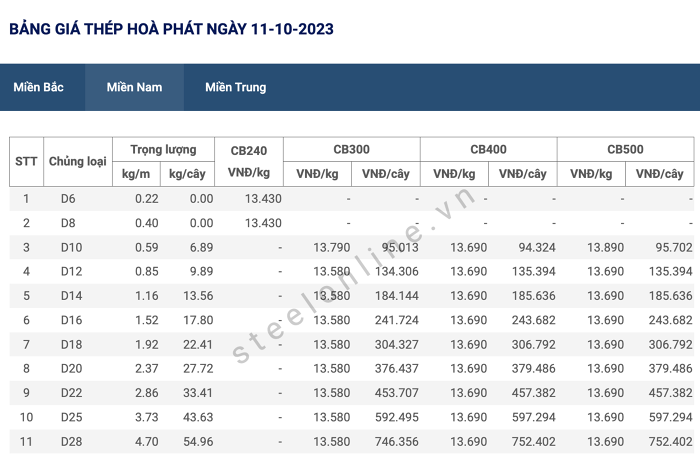Screen dimensions: 700x463
Task: Click 'VNĐ/kg' sub-header under CB400
Action: click(454, 174)
